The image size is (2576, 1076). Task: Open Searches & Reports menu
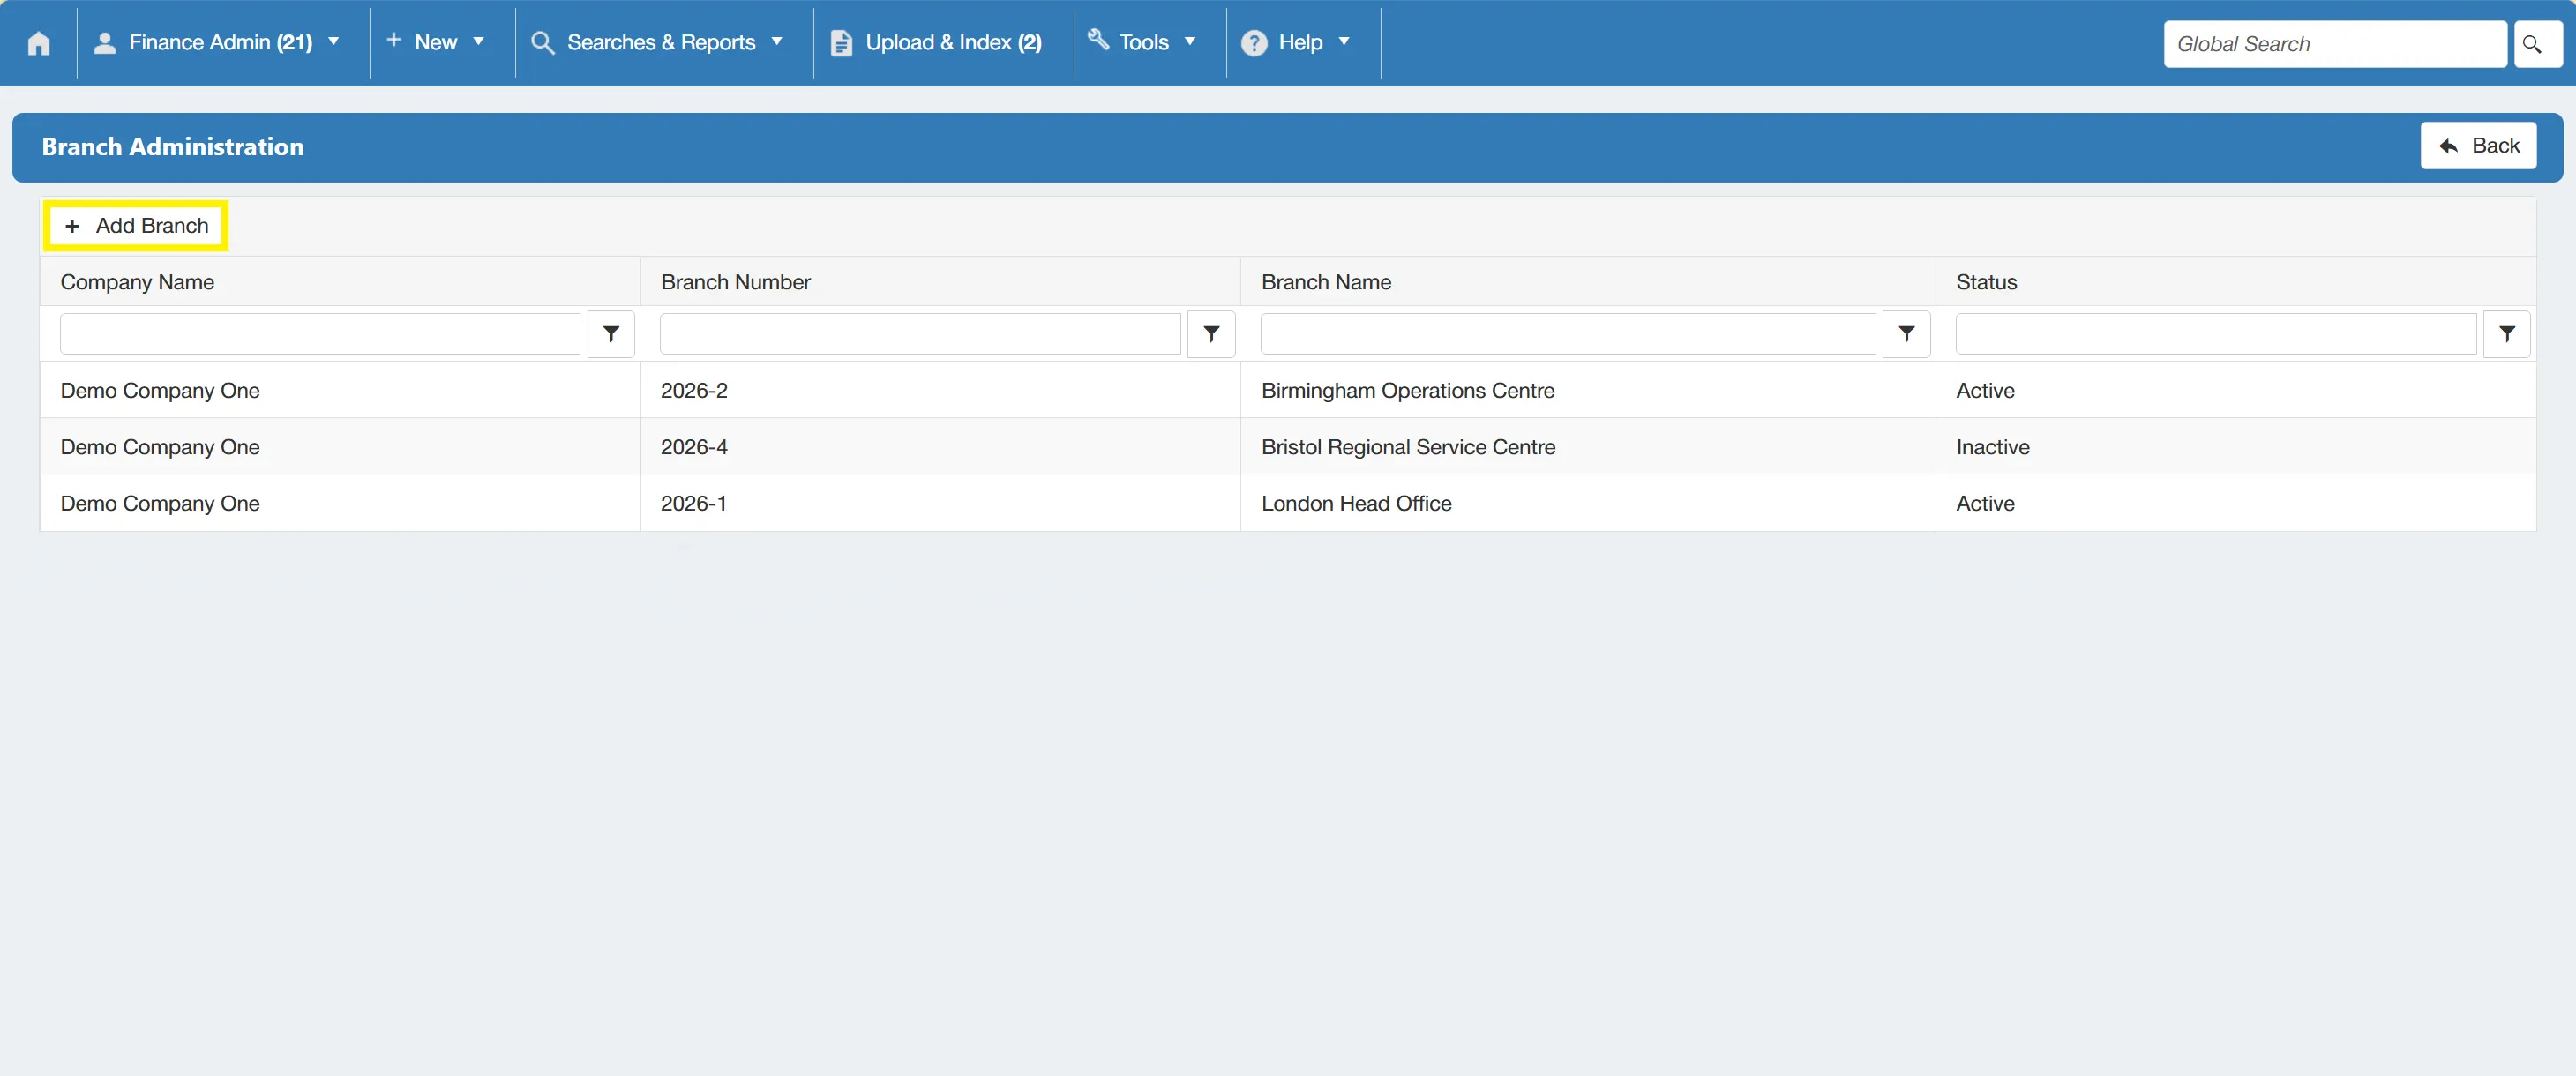(658, 43)
